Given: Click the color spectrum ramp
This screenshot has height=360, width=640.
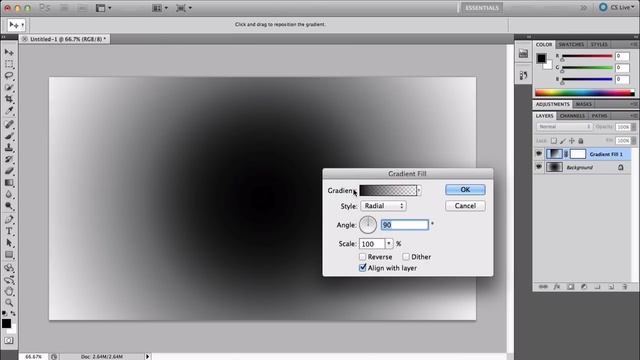Looking at the screenshot, I should (585, 93).
